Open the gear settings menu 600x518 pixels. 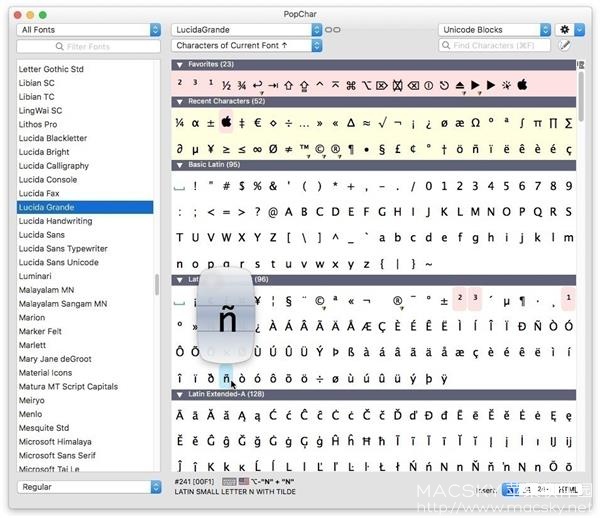564,29
